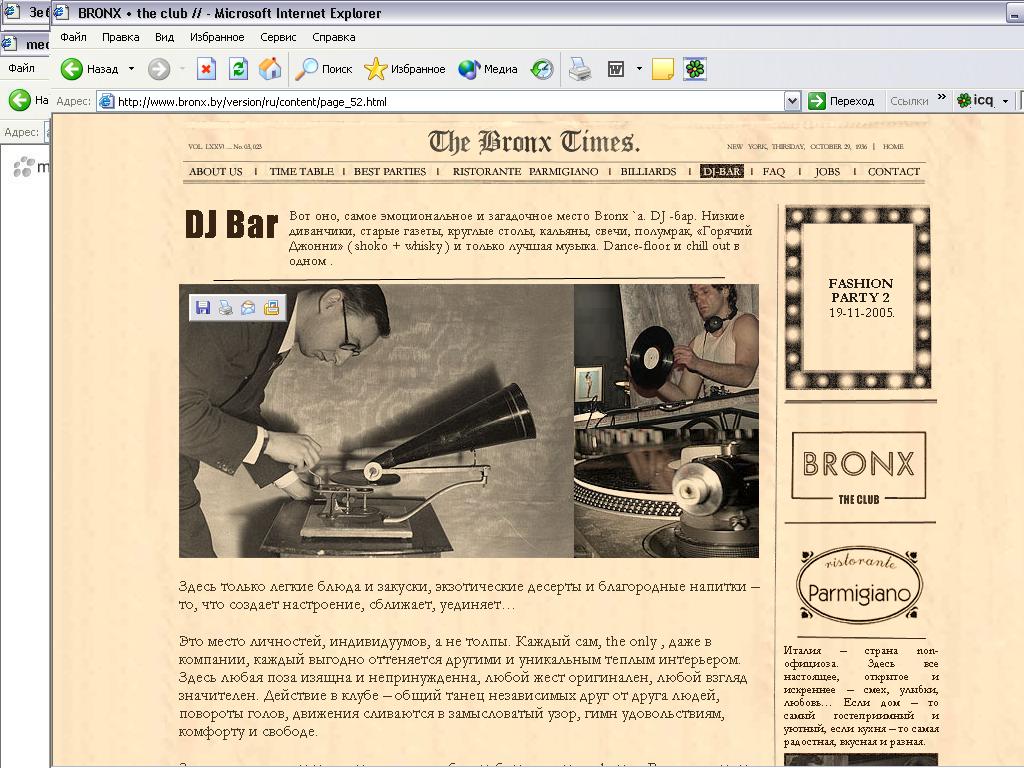1024x768 pixels.
Task: Open Файл menu in front window
Action: tap(73, 37)
